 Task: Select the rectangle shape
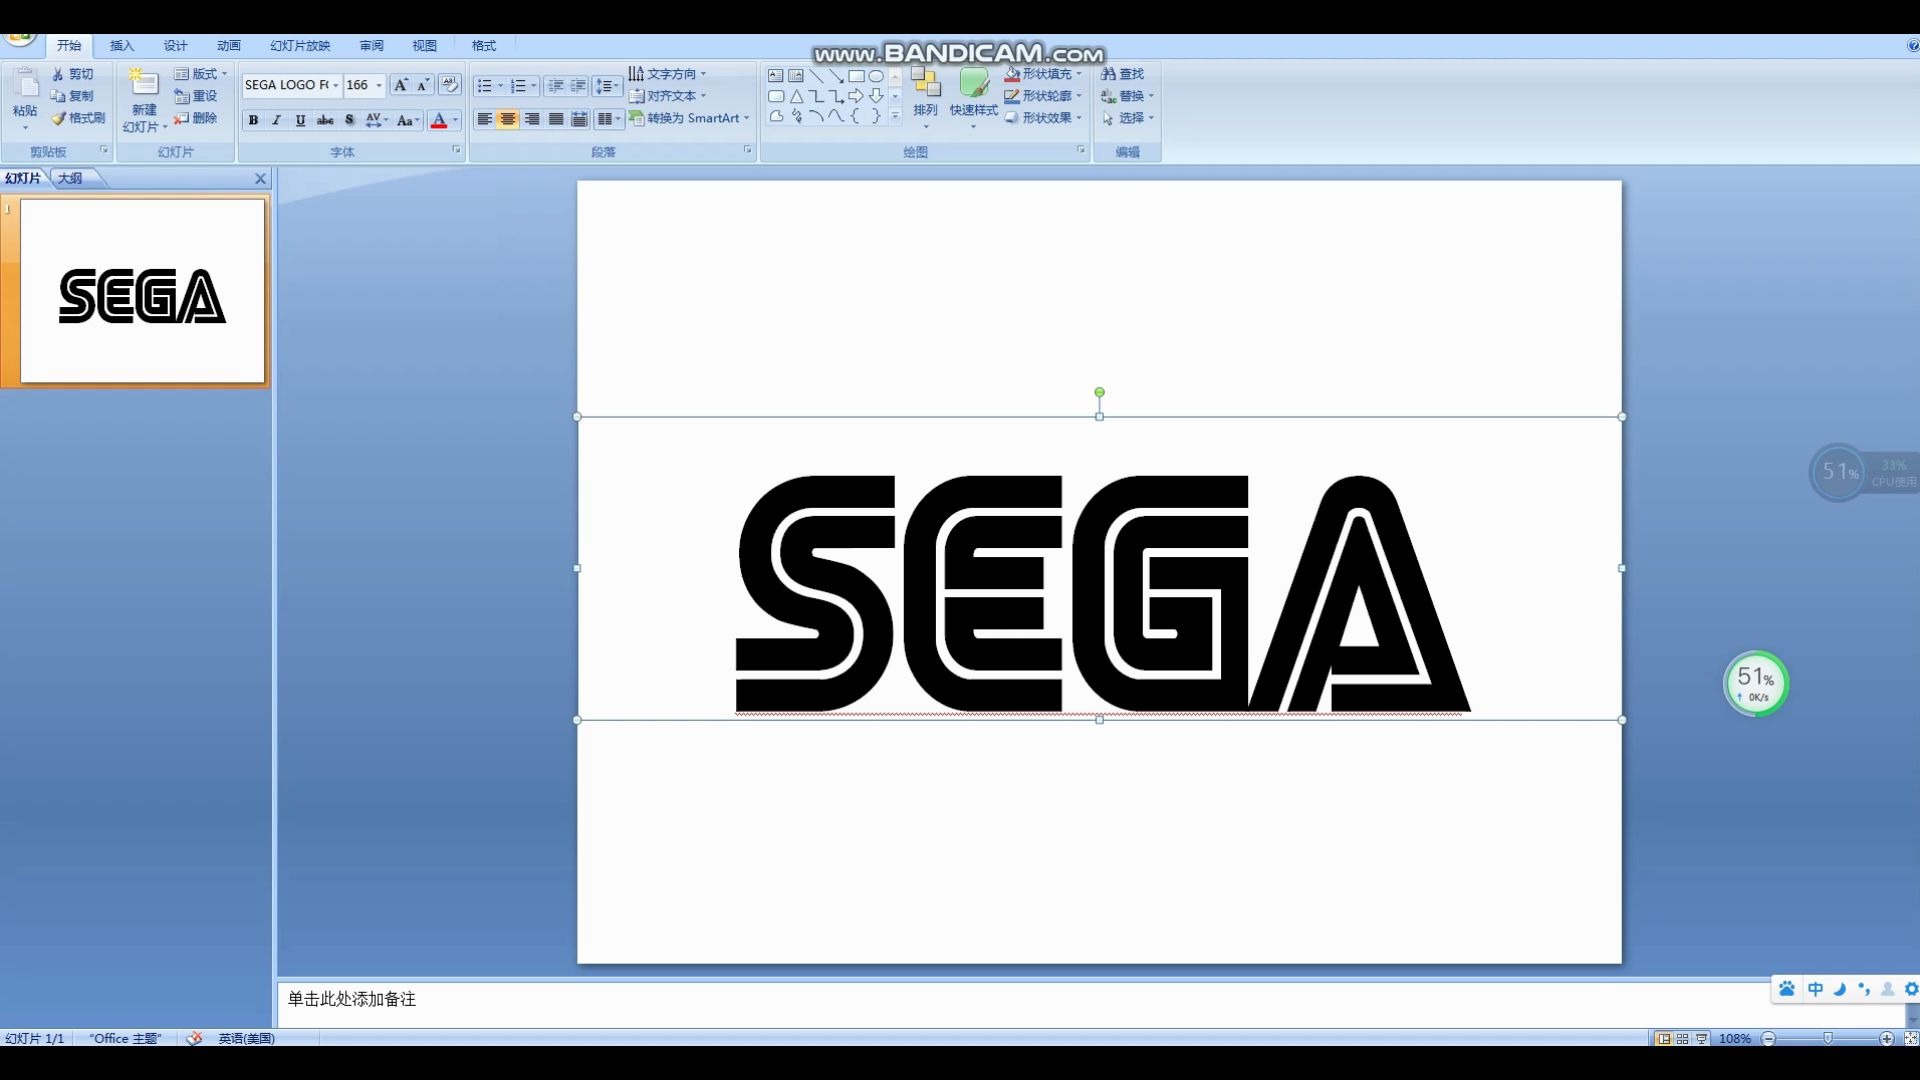pos(856,76)
